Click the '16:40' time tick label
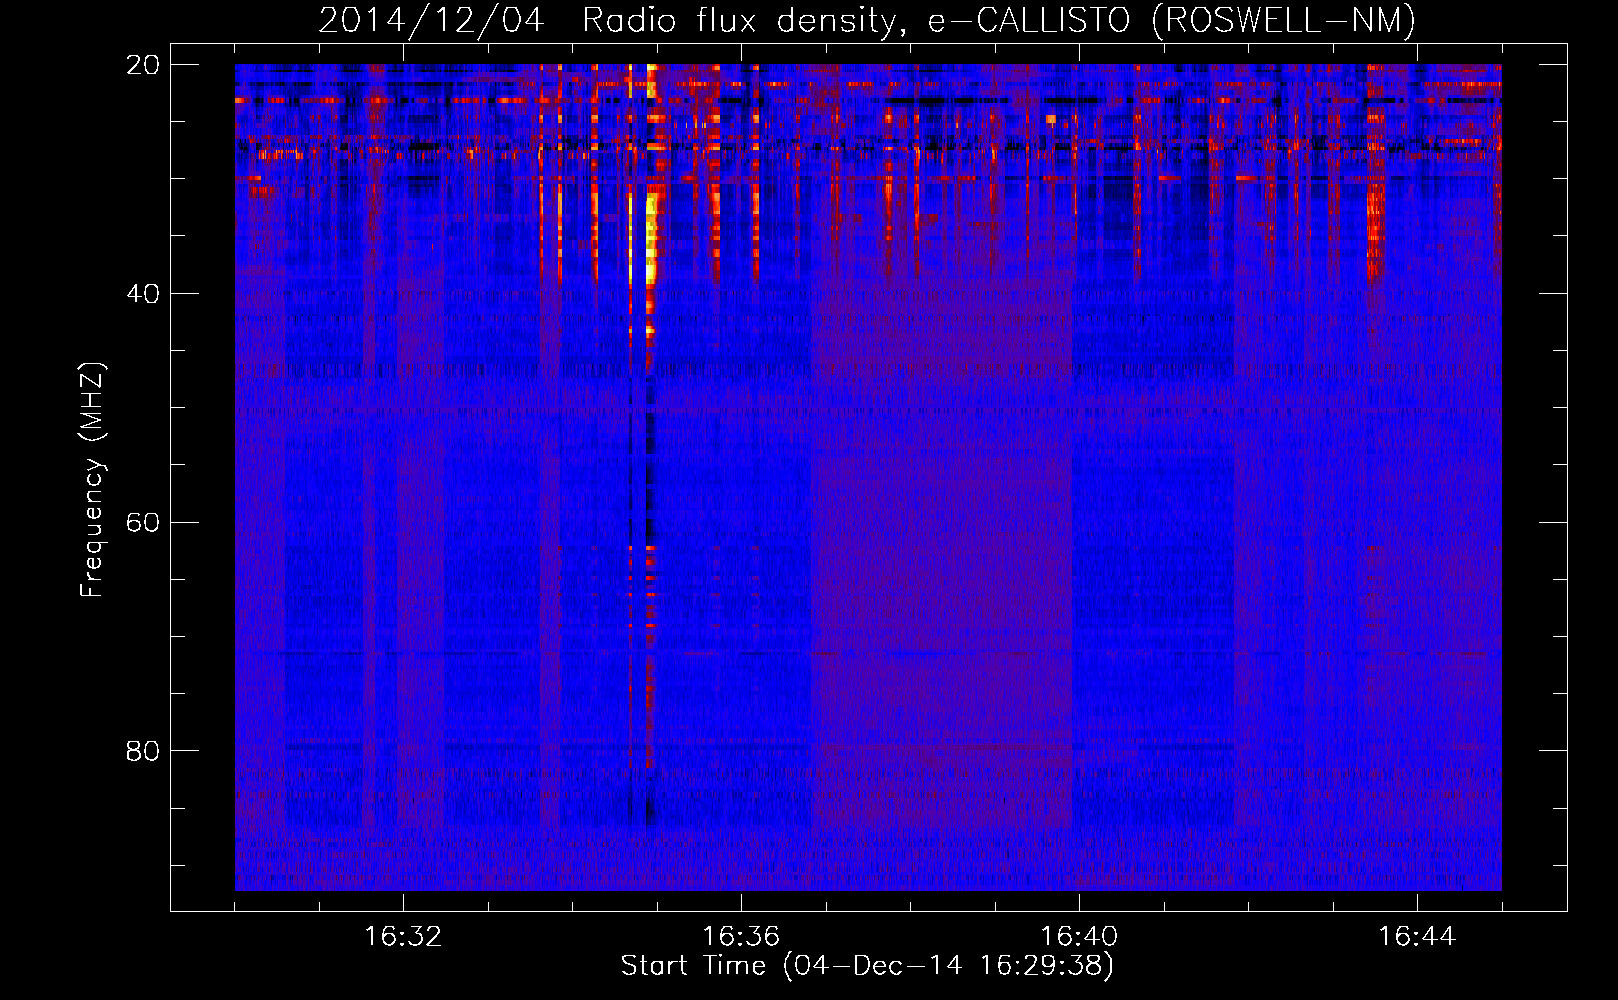Image resolution: width=1618 pixels, height=1000 pixels. click(1079, 937)
